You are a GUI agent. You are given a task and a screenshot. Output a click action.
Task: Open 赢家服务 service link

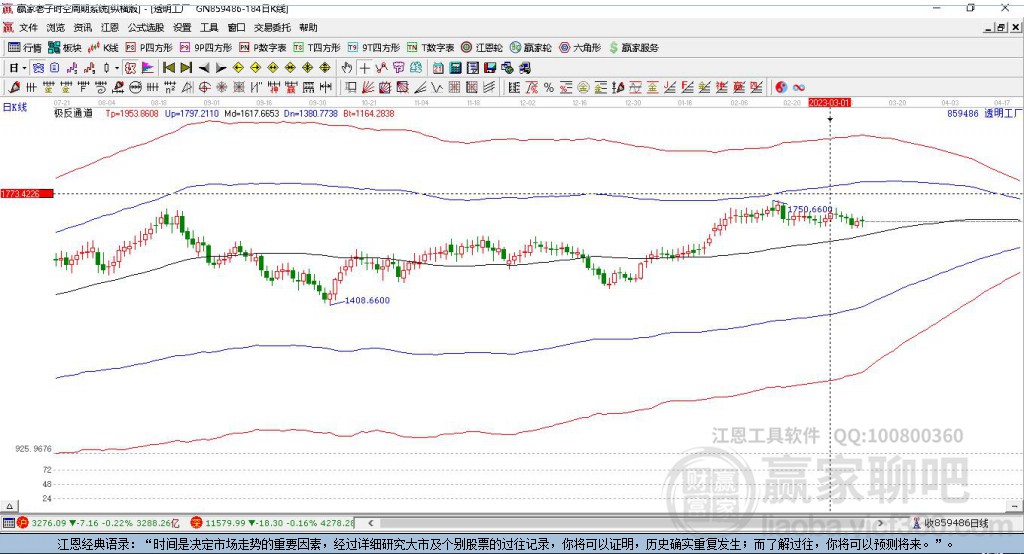[x=633, y=48]
